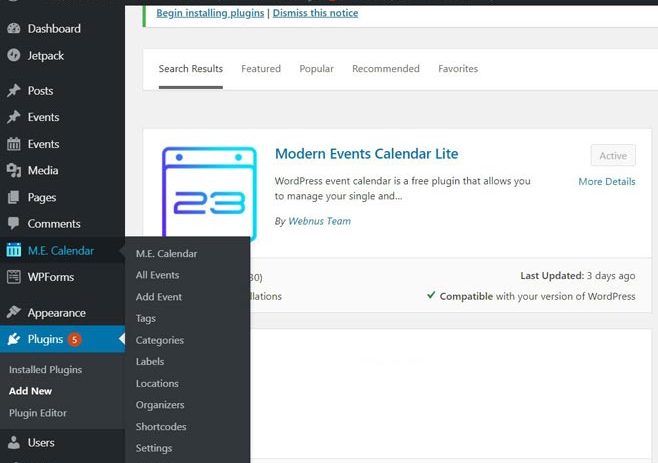
Task: Click the Comments speech bubble icon
Action: [13, 223]
